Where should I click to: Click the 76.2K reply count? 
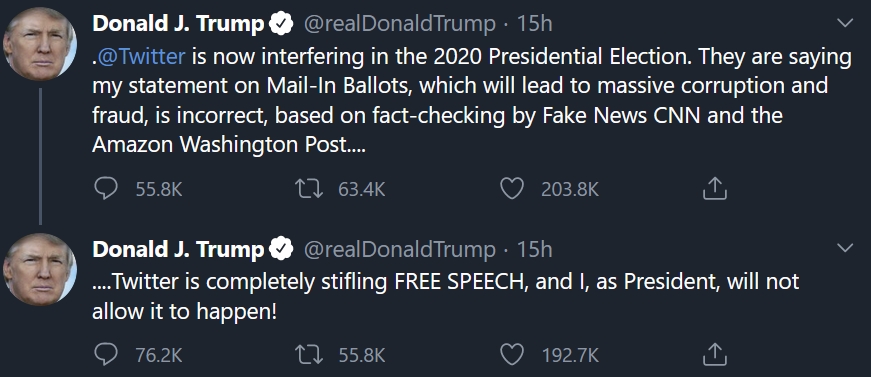click(x=159, y=355)
